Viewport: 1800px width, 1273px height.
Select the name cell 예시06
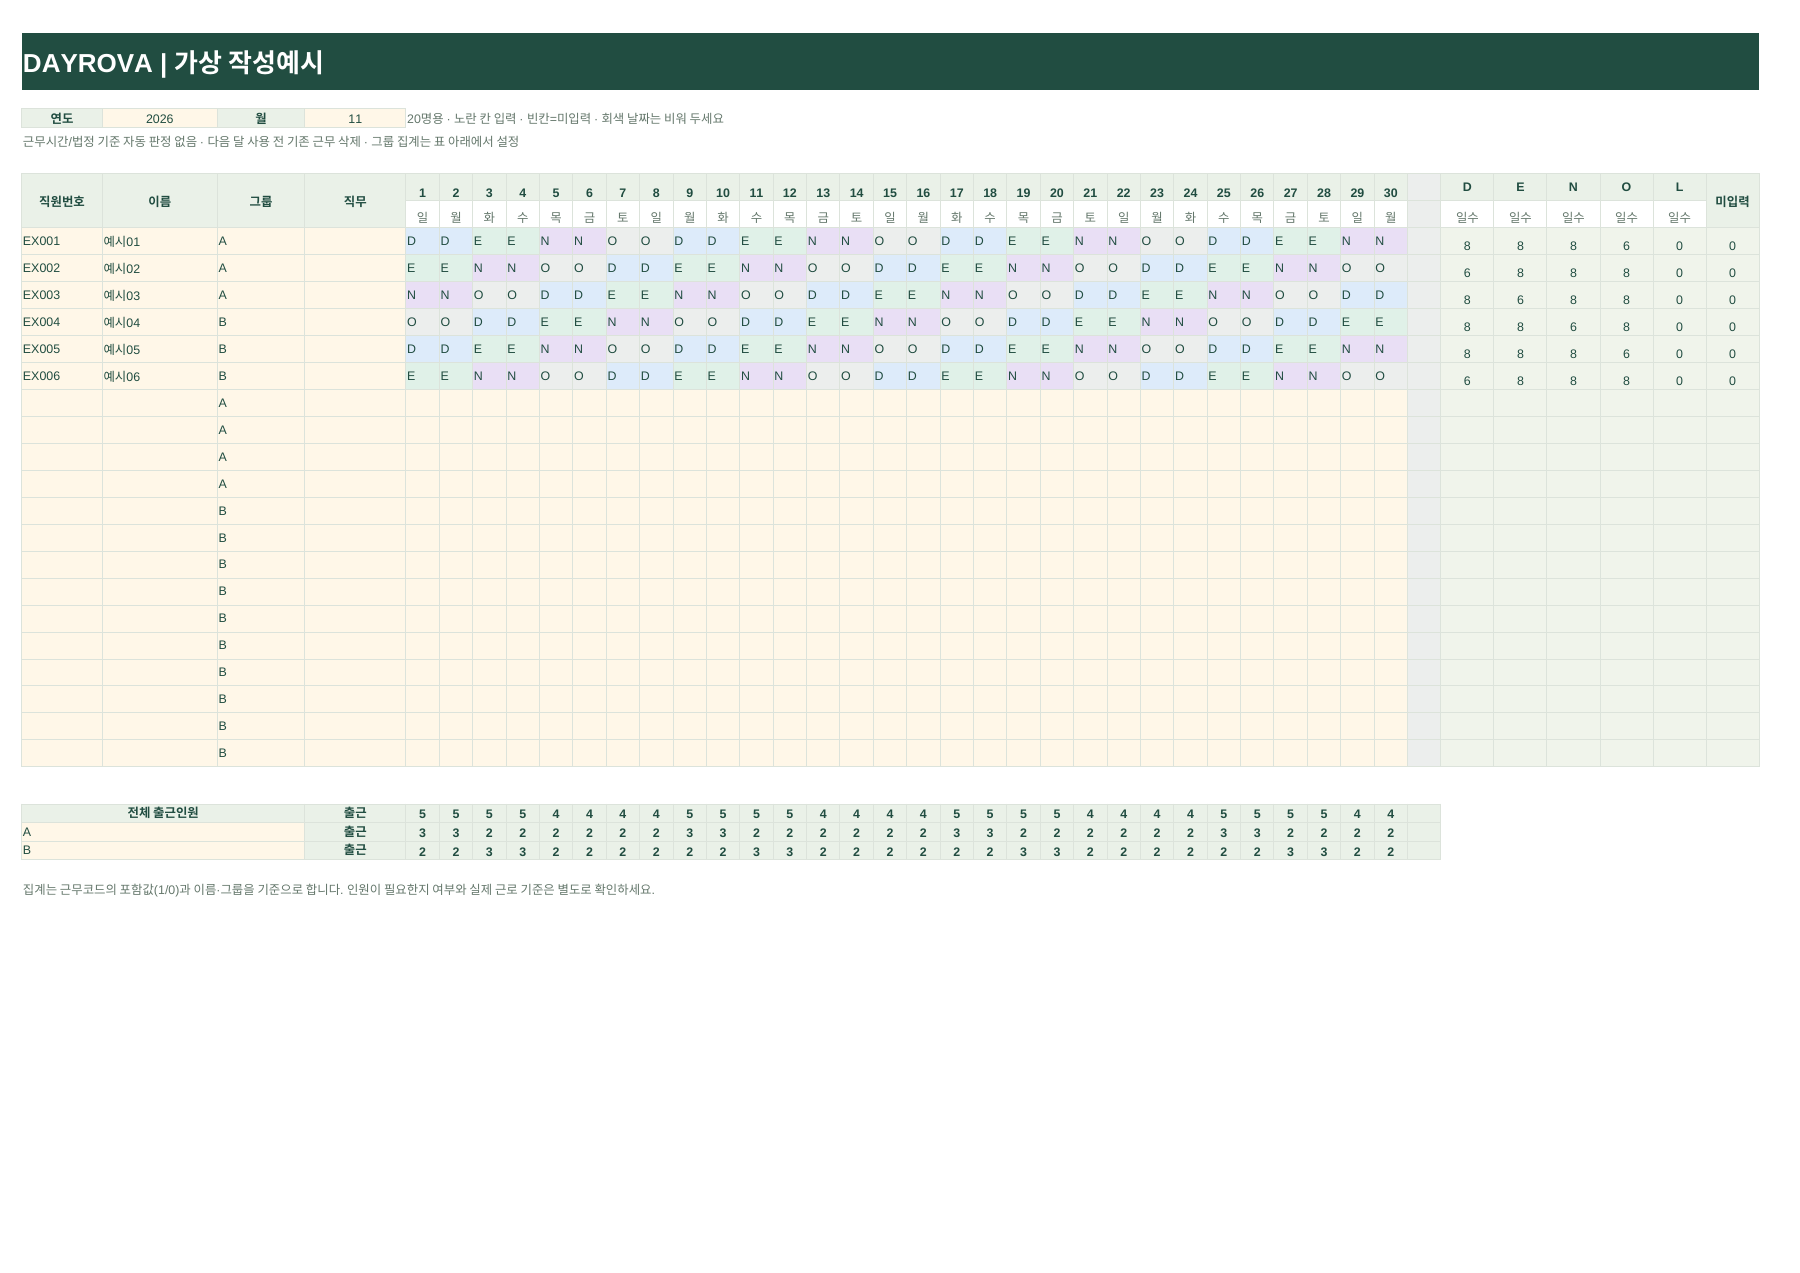tap(160, 376)
